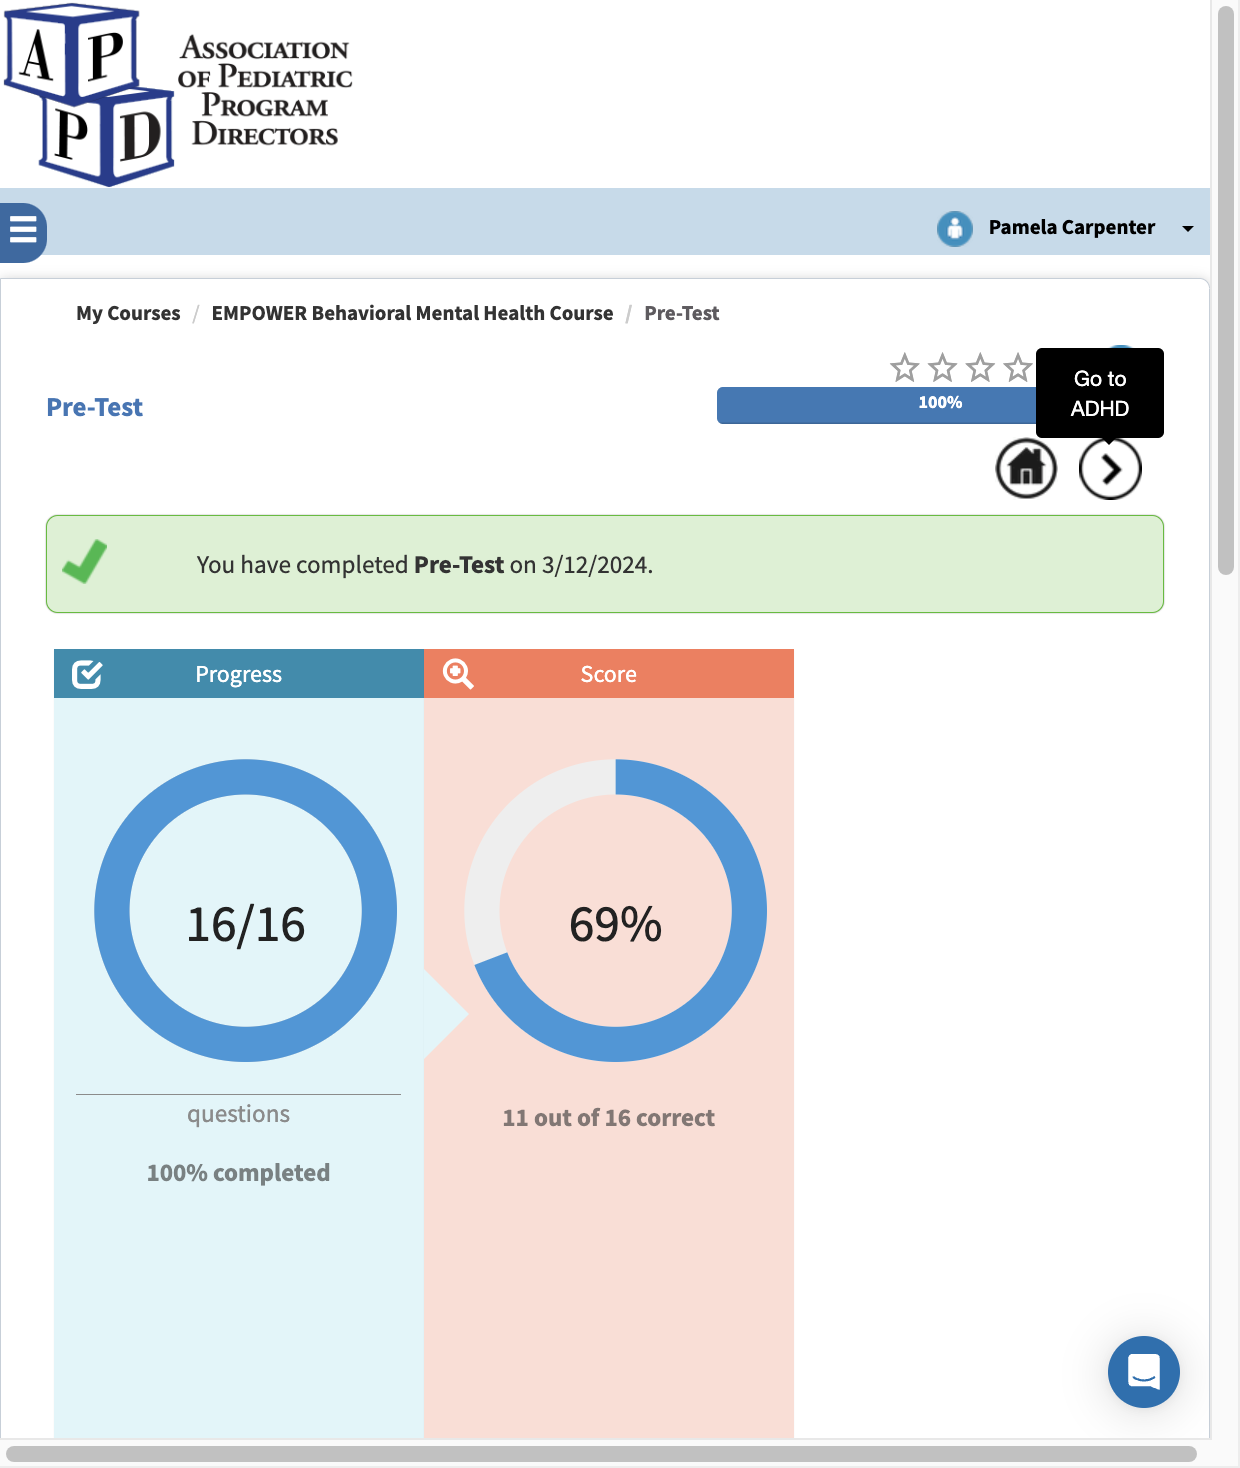Open the hamburger menu button
The height and width of the screenshot is (1468, 1240).
(x=22, y=232)
